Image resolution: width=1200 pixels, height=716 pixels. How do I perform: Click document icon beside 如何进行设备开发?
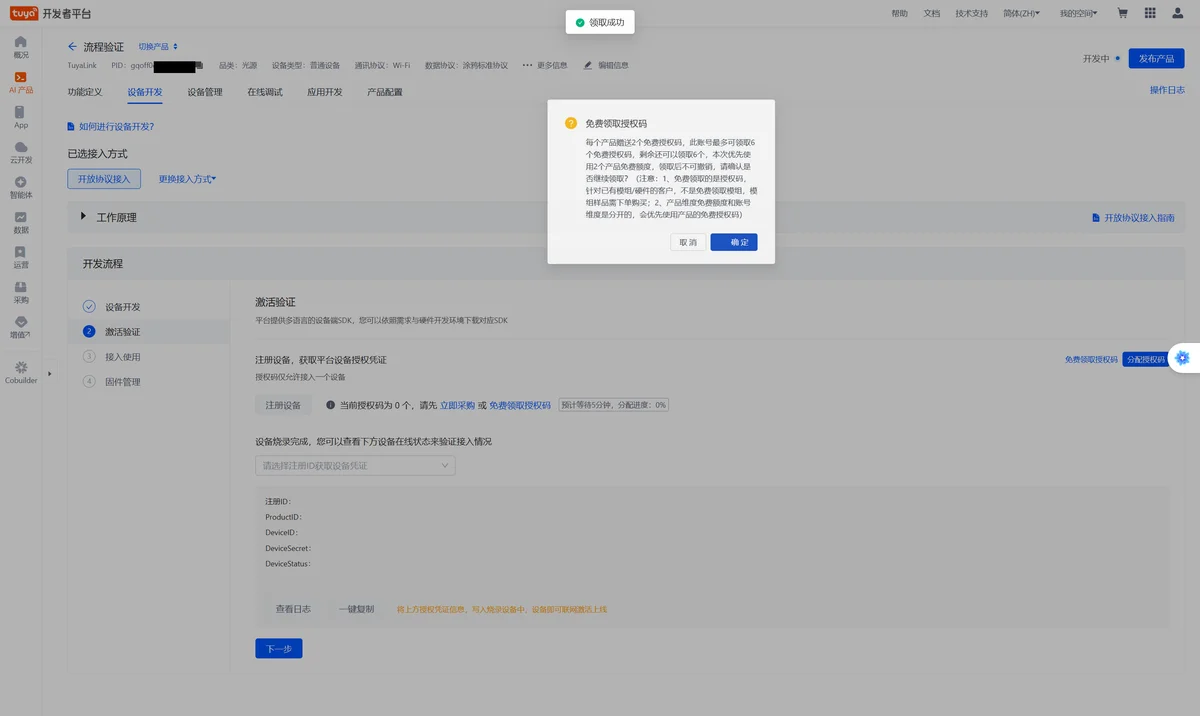coord(71,127)
